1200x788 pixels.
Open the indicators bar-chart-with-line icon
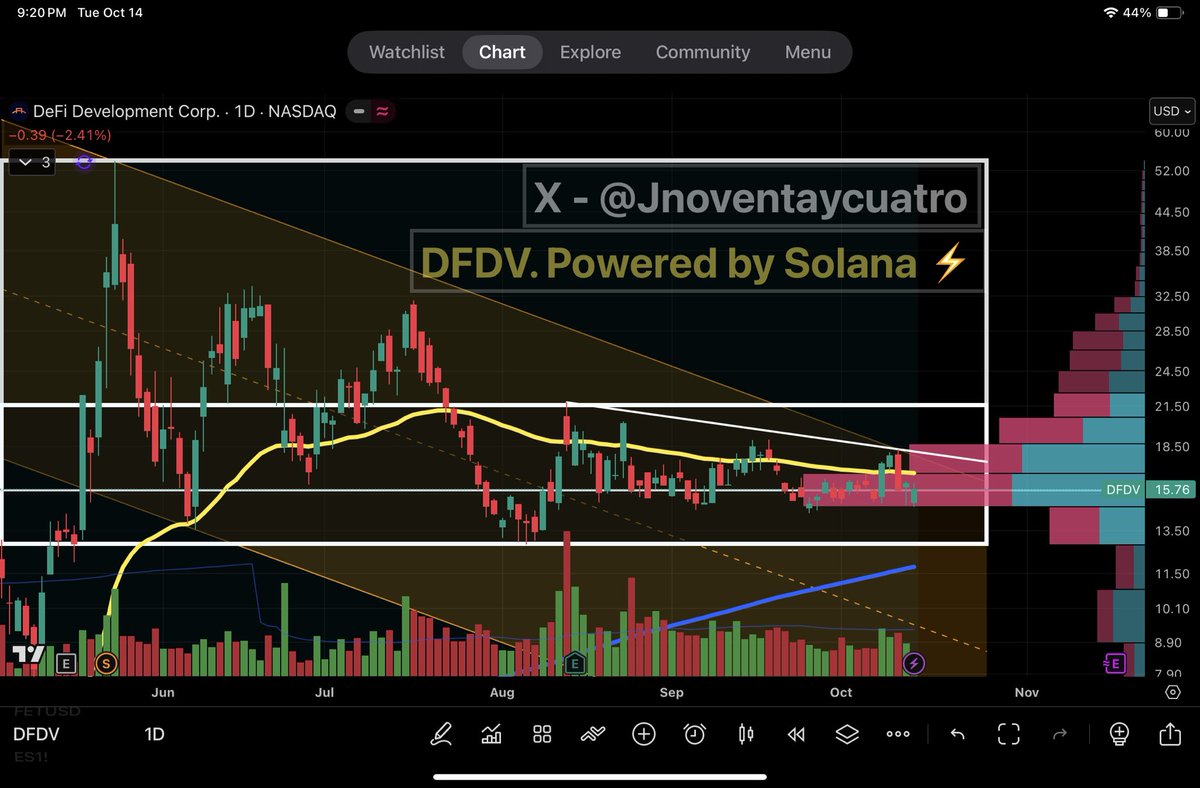[x=491, y=734]
